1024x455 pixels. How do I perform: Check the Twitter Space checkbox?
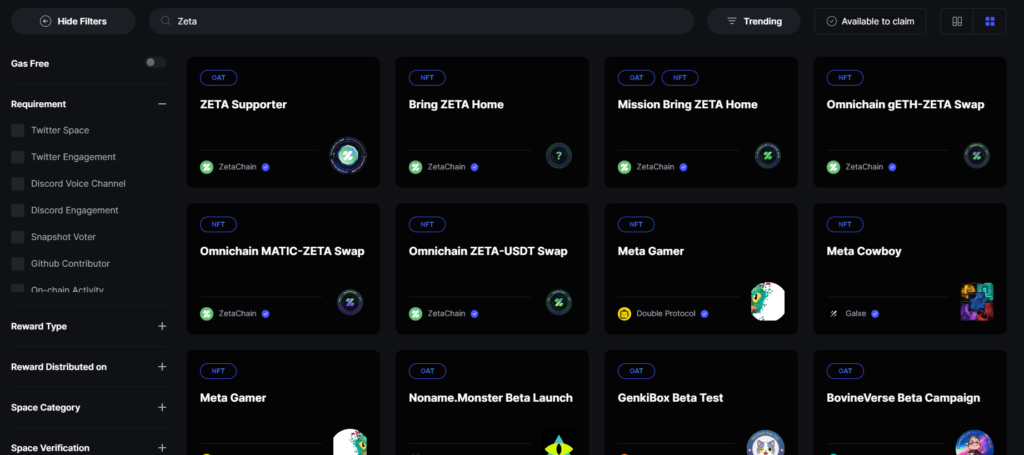pyautogui.click(x=18, y=130)
